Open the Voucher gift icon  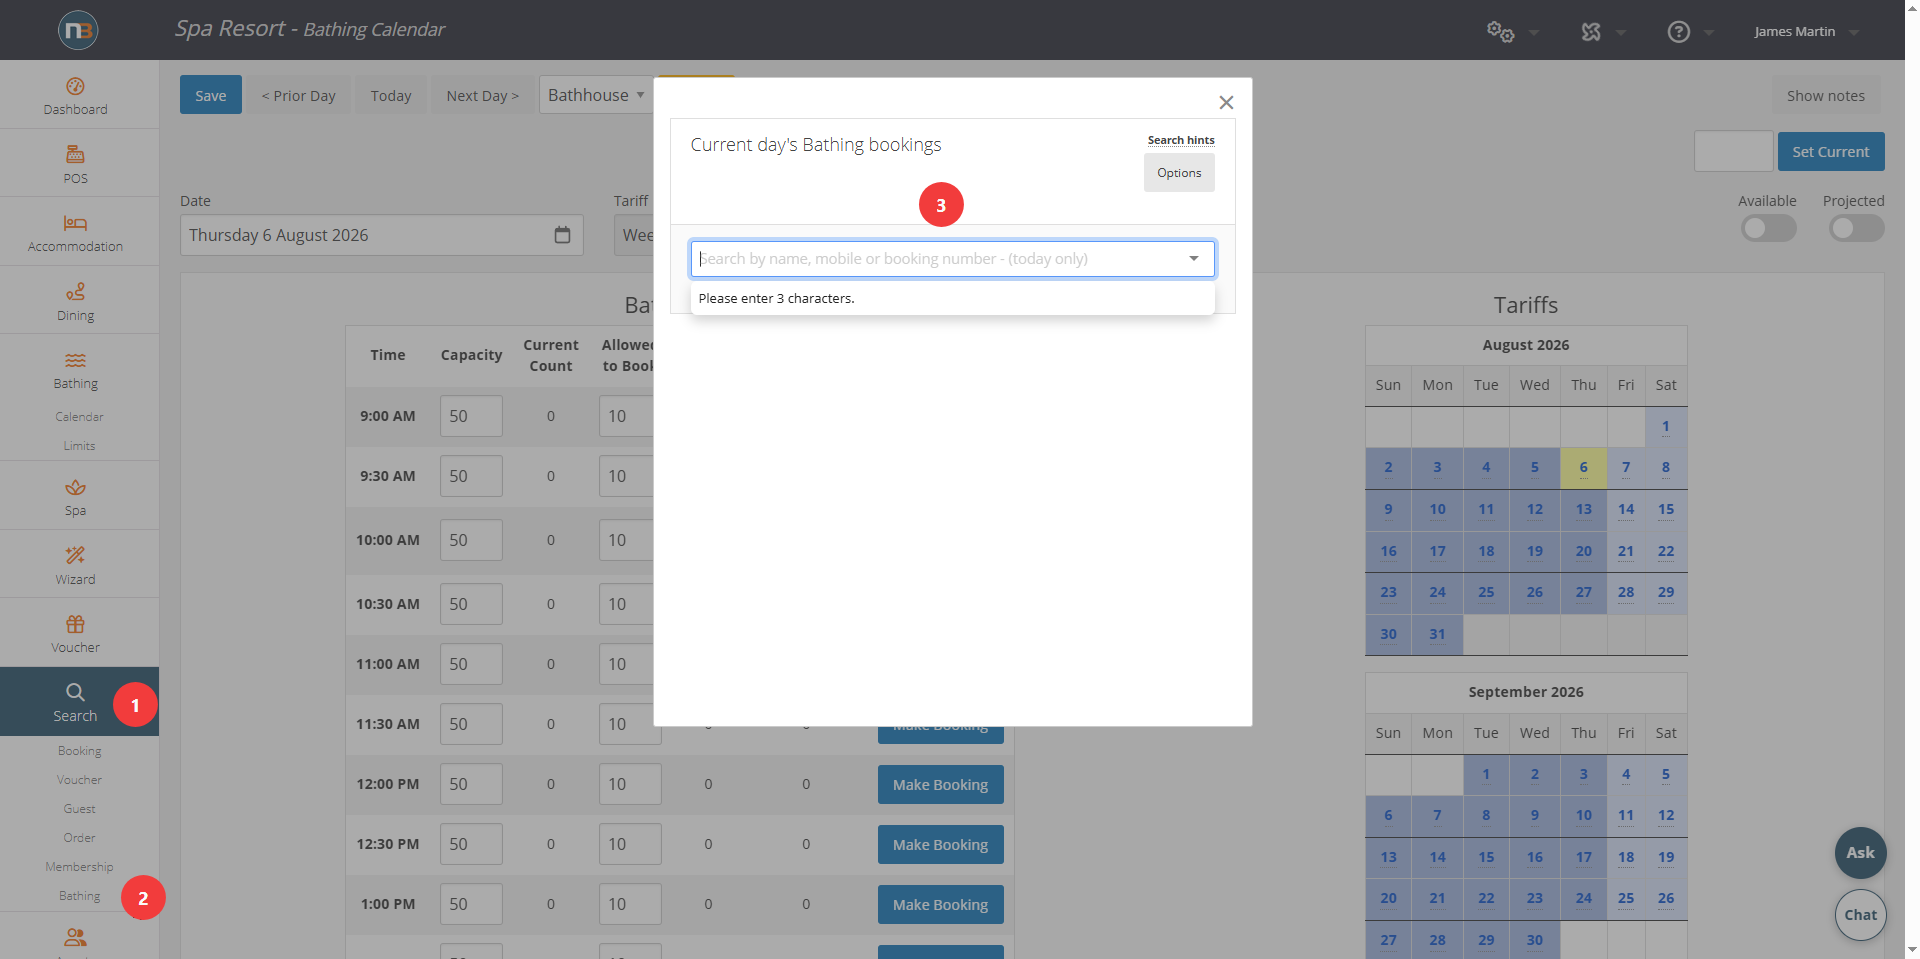75,624
